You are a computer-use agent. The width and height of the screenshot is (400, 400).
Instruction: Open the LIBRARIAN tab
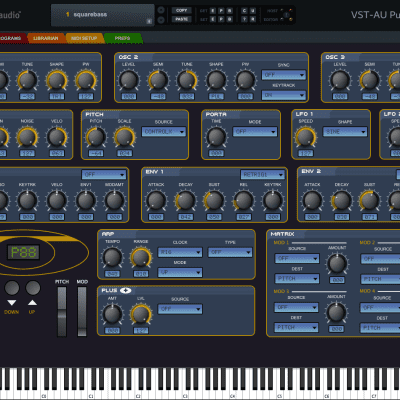tap(46, 38)
